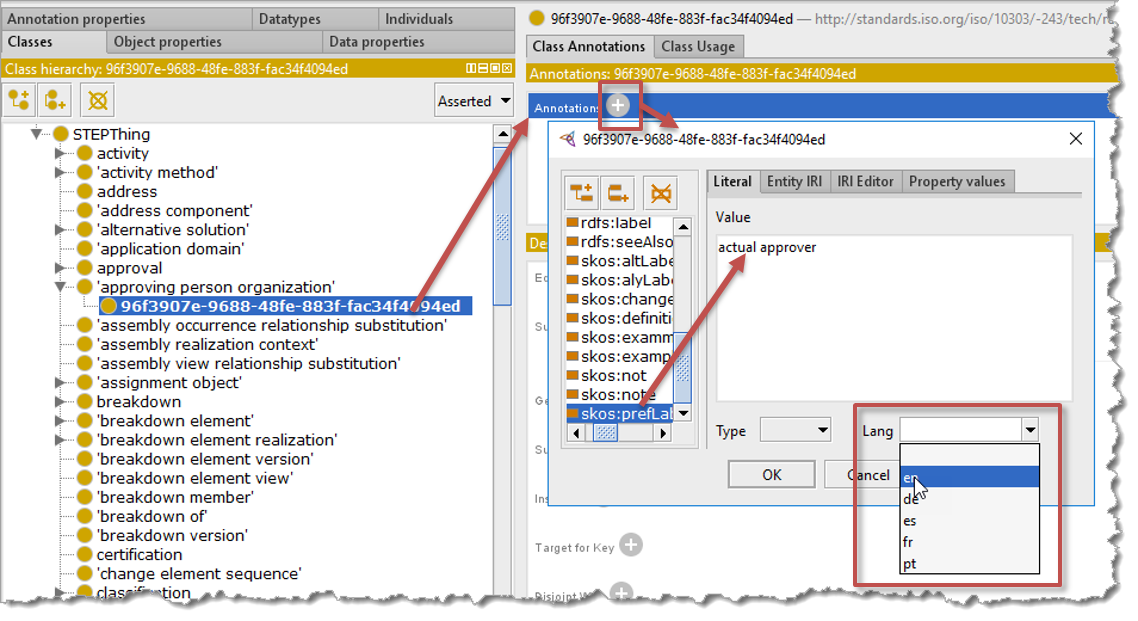This screenshot has width=1138, height=621.
Task: Add sub property icon in annotation dialog
Action: pos(583,193)
